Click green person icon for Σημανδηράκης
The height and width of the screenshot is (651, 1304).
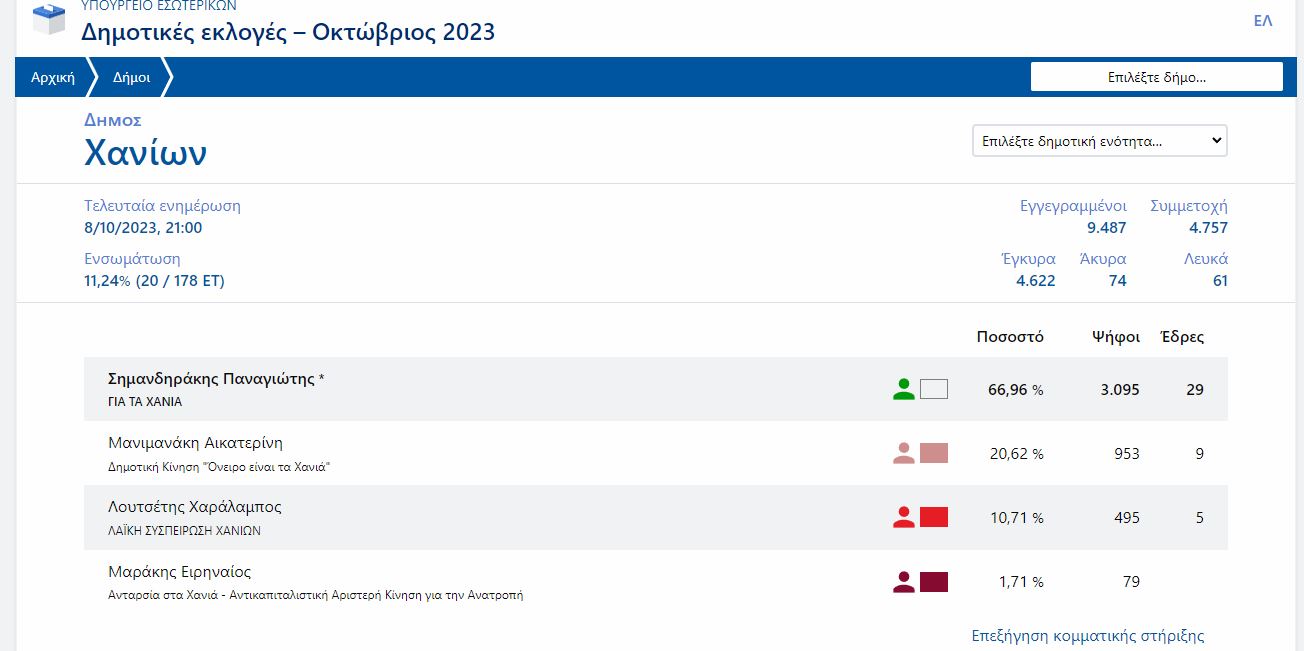(904, 390)
